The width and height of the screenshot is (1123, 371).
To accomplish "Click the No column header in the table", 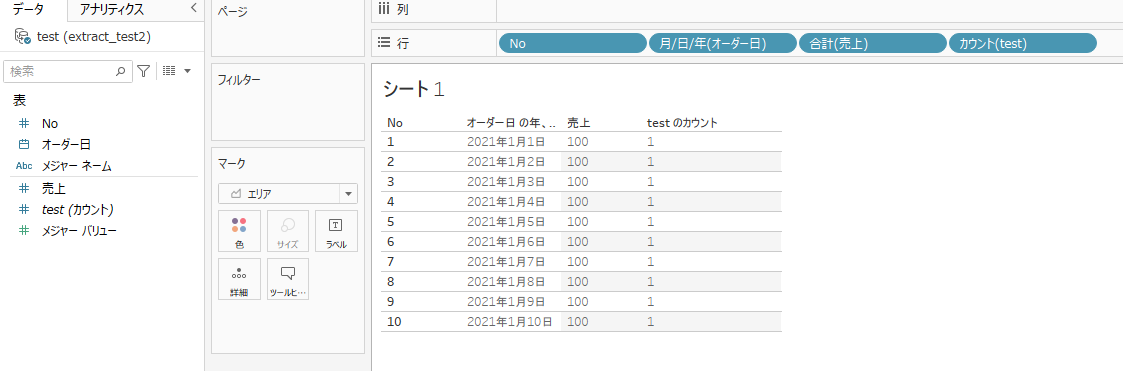I will click(395, 122).
